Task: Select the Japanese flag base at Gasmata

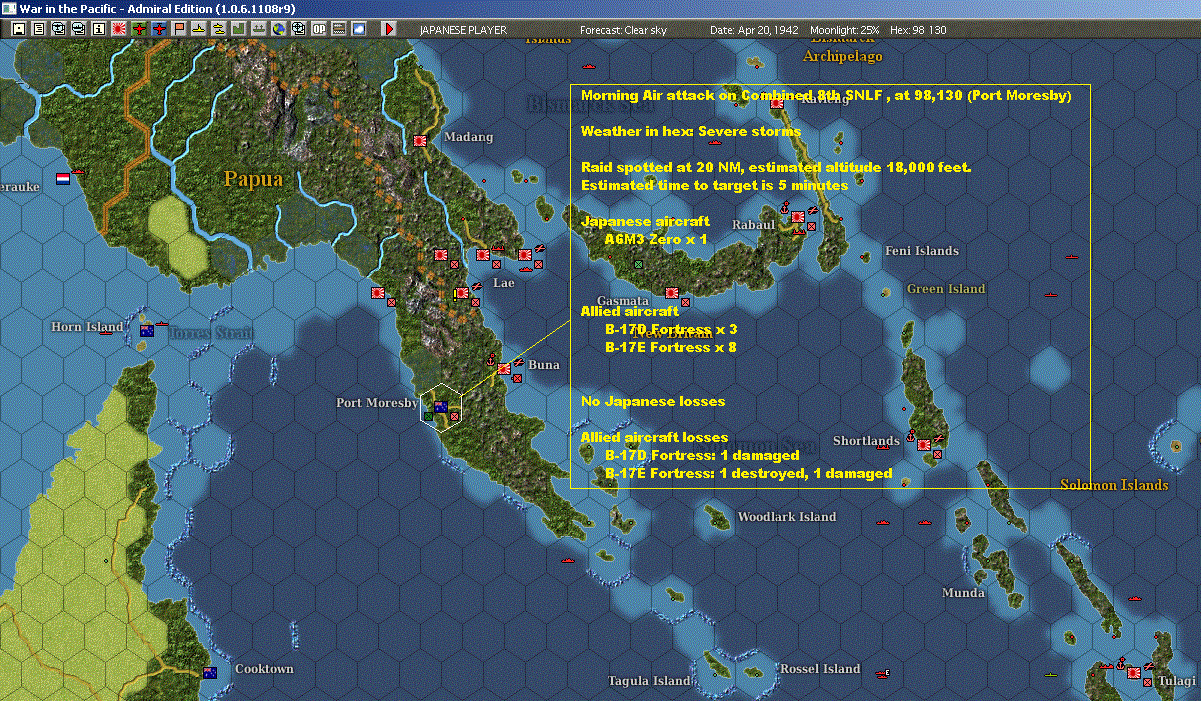Action: click(670, 292)
